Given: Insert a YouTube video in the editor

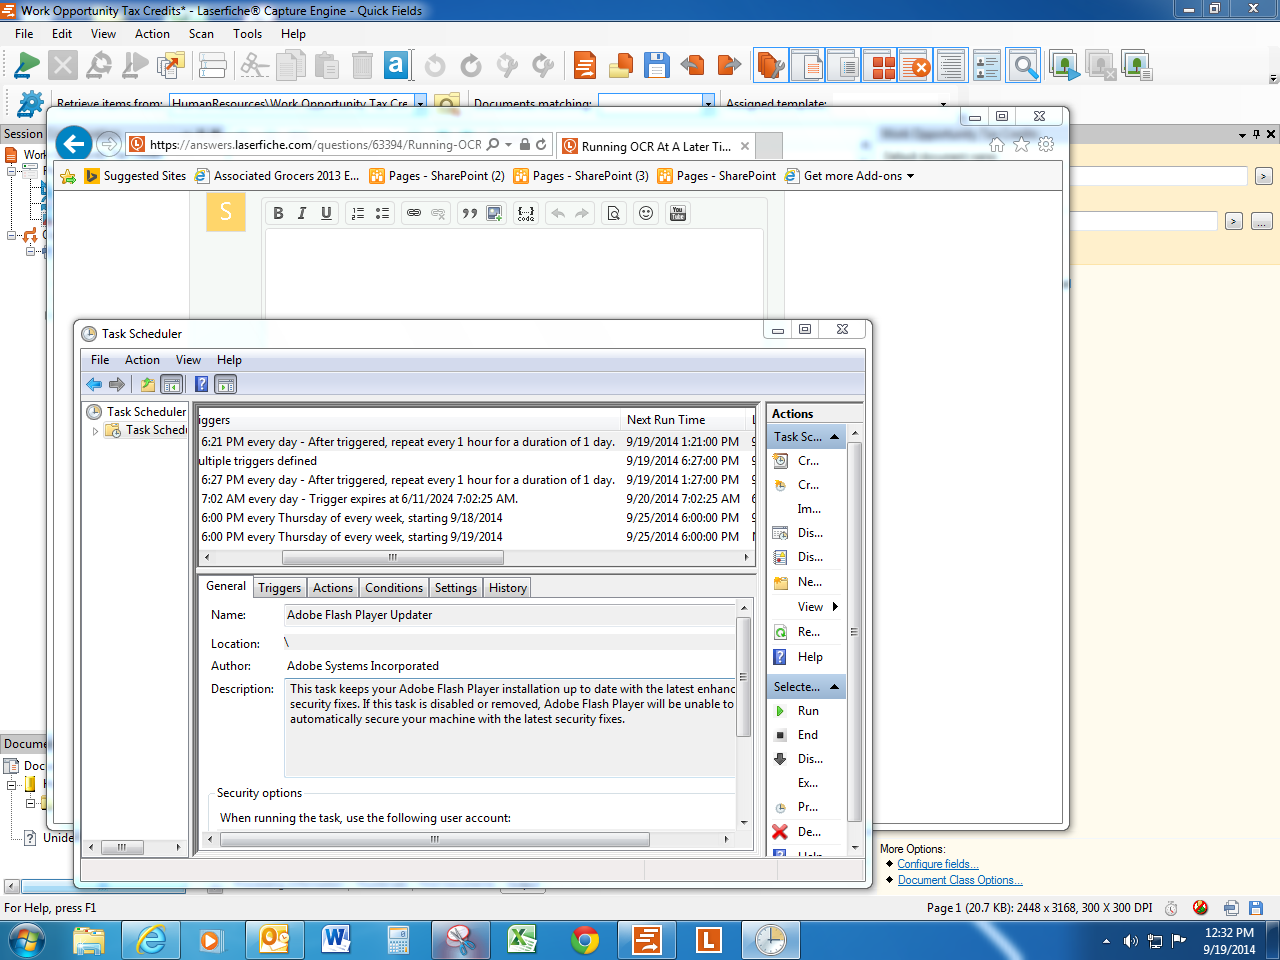Looking at the screenshot, I should [x=678, y=213].
